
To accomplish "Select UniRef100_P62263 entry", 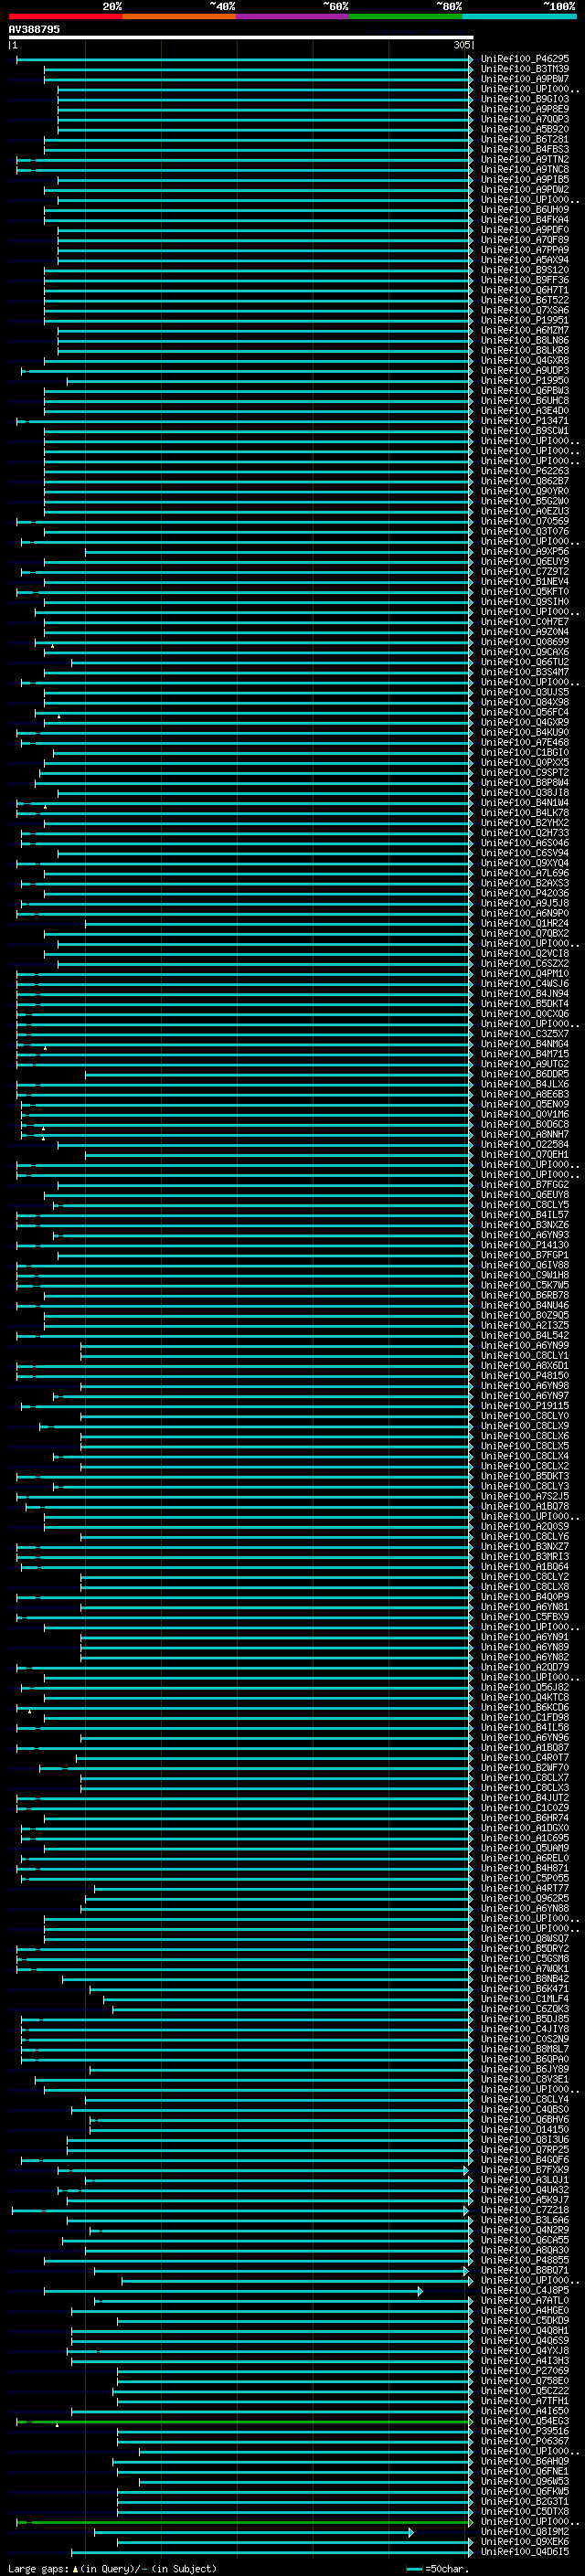I will click(x=525, y=471).
